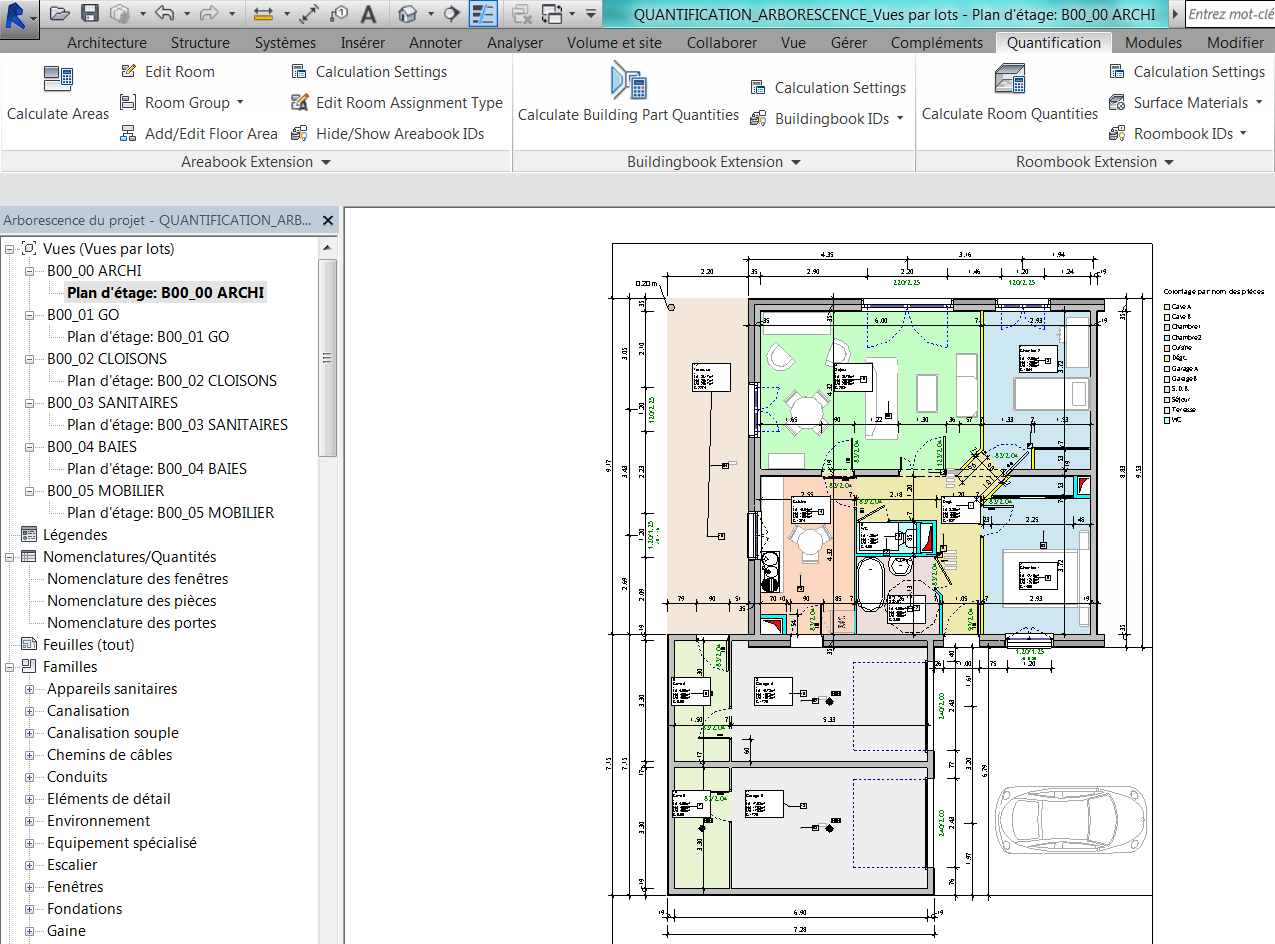Switch to the Modifier ribbon tab

click(1235, 43)
